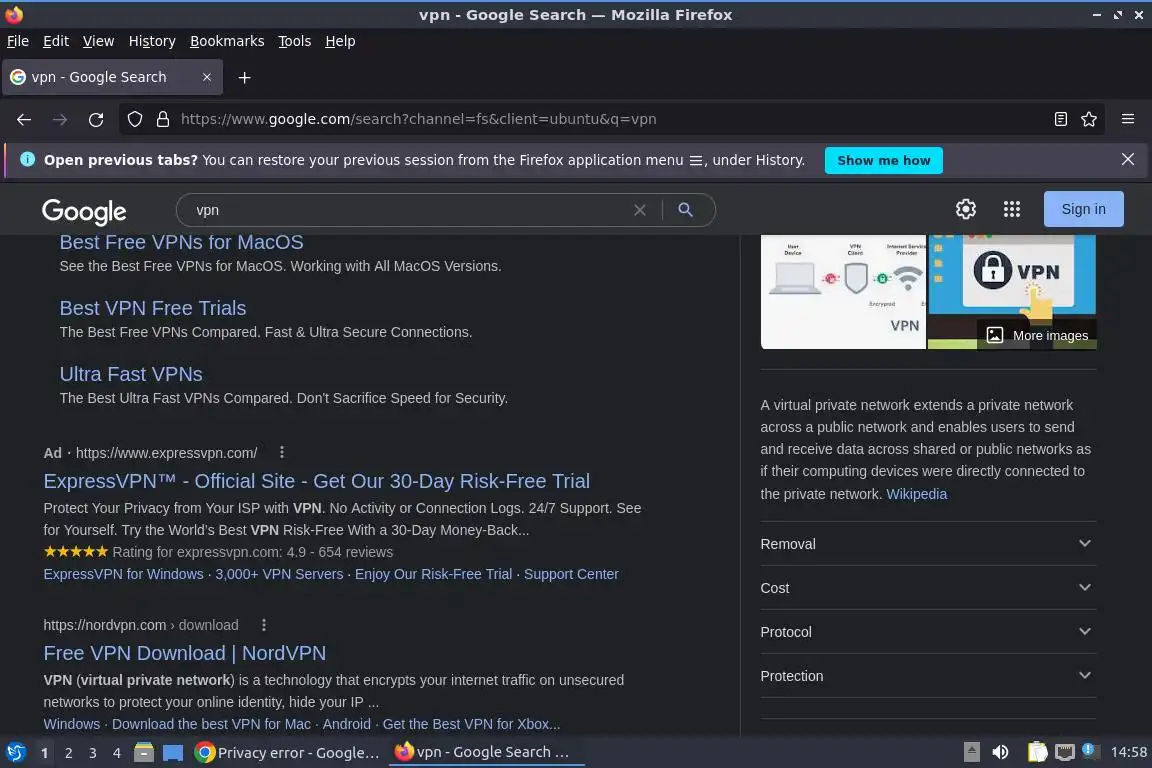Image resolution: width=1152 pixels, height=768 pixels.
Task: Open Best VPN Free Trials link
Action: (153, 308)
